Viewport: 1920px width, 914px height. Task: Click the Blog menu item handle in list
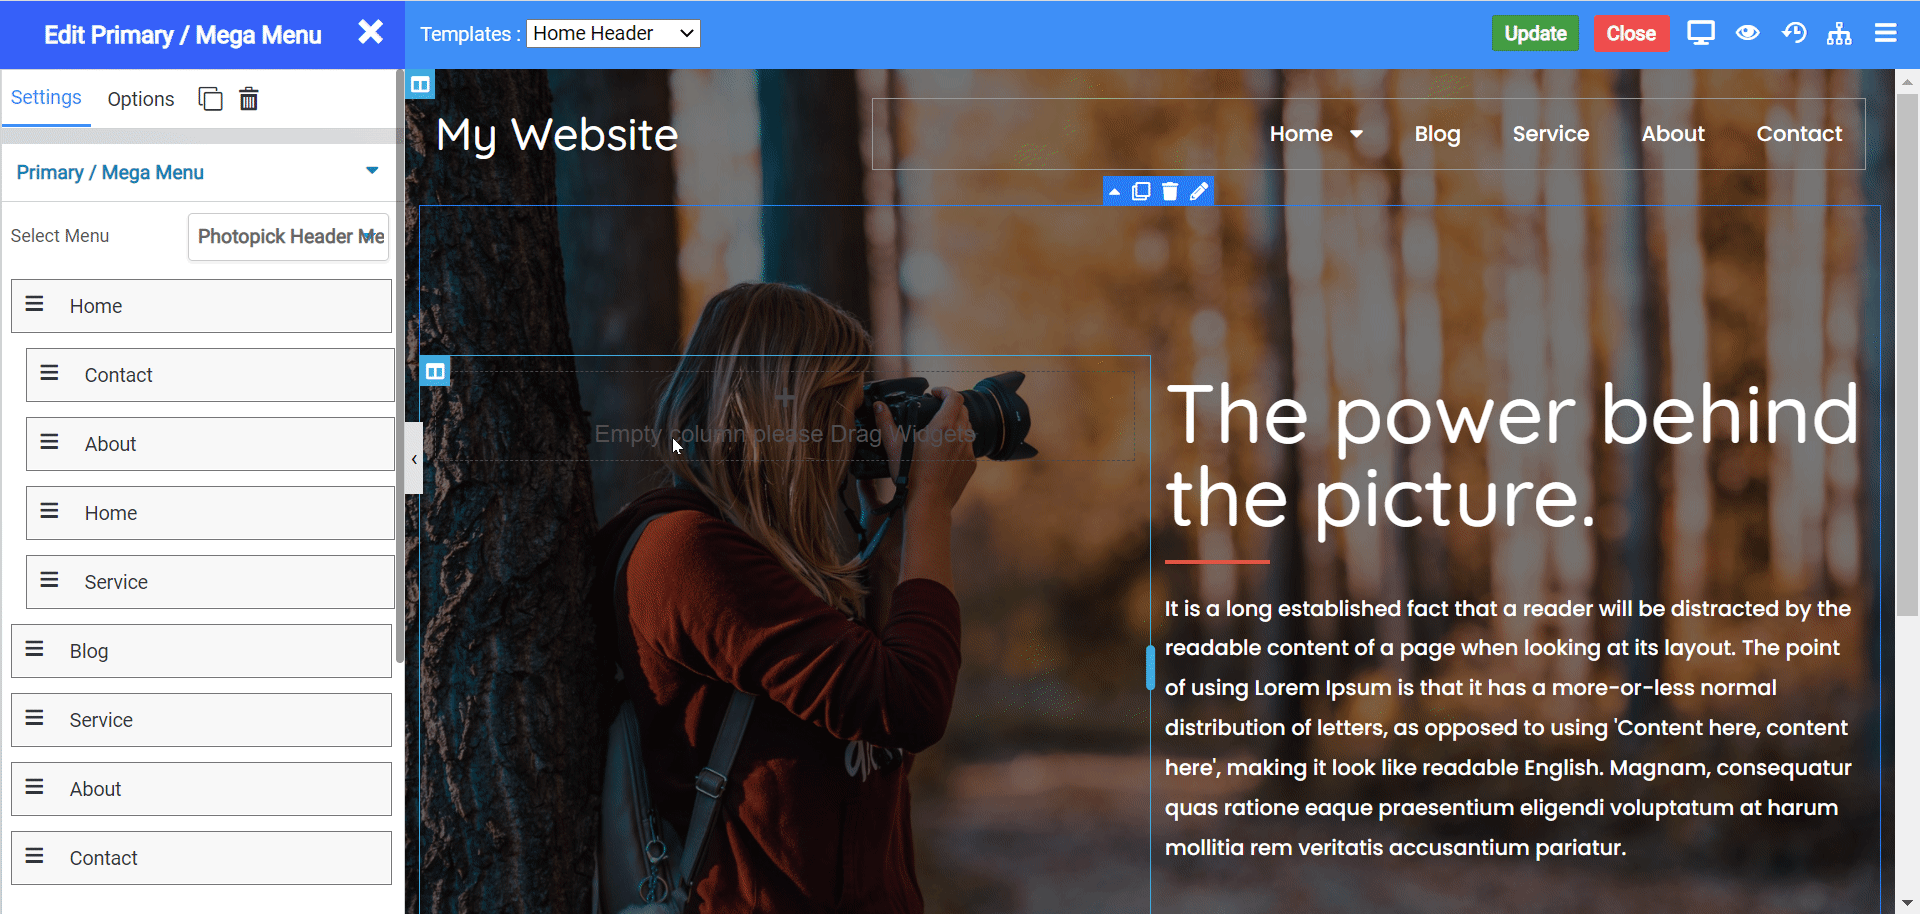pyautogui.click(x=35, y=650)
